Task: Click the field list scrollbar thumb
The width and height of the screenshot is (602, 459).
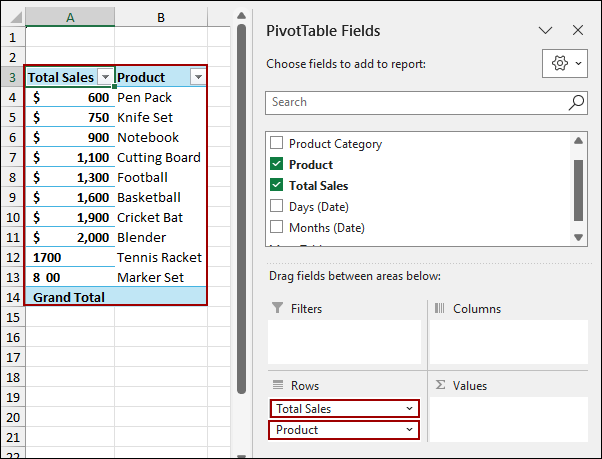Action: tap(578, 190)
